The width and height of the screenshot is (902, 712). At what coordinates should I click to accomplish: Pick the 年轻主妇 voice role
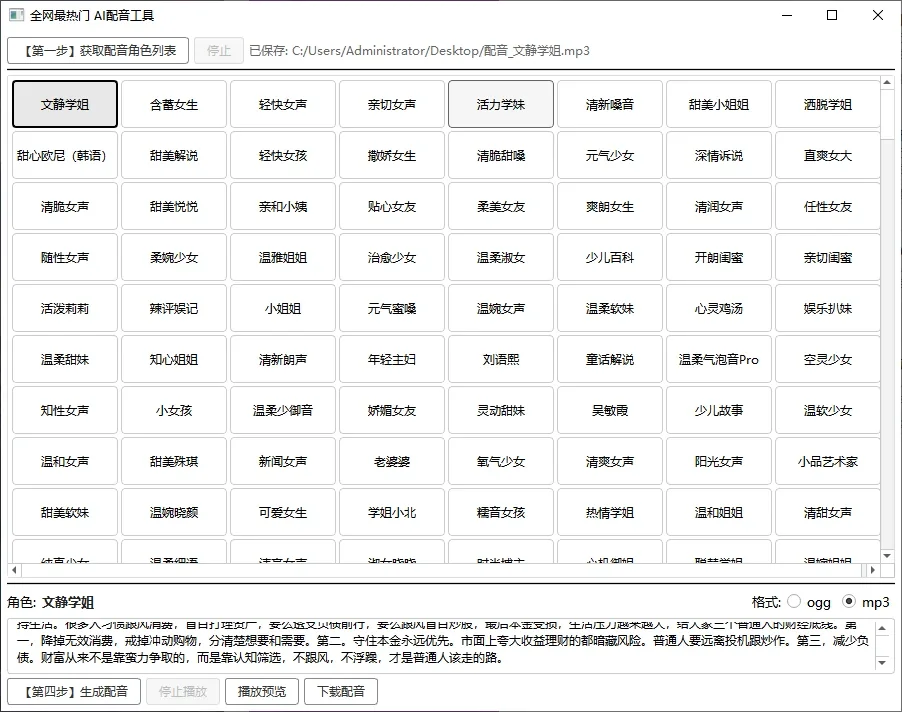[392, 359]
